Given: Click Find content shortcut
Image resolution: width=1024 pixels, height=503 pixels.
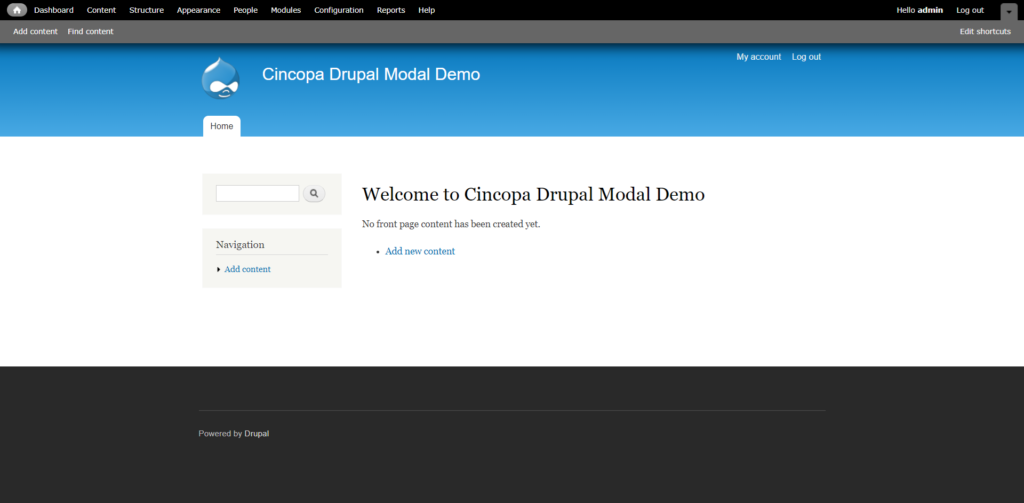Looking at the screenshot, I should 90,31.
